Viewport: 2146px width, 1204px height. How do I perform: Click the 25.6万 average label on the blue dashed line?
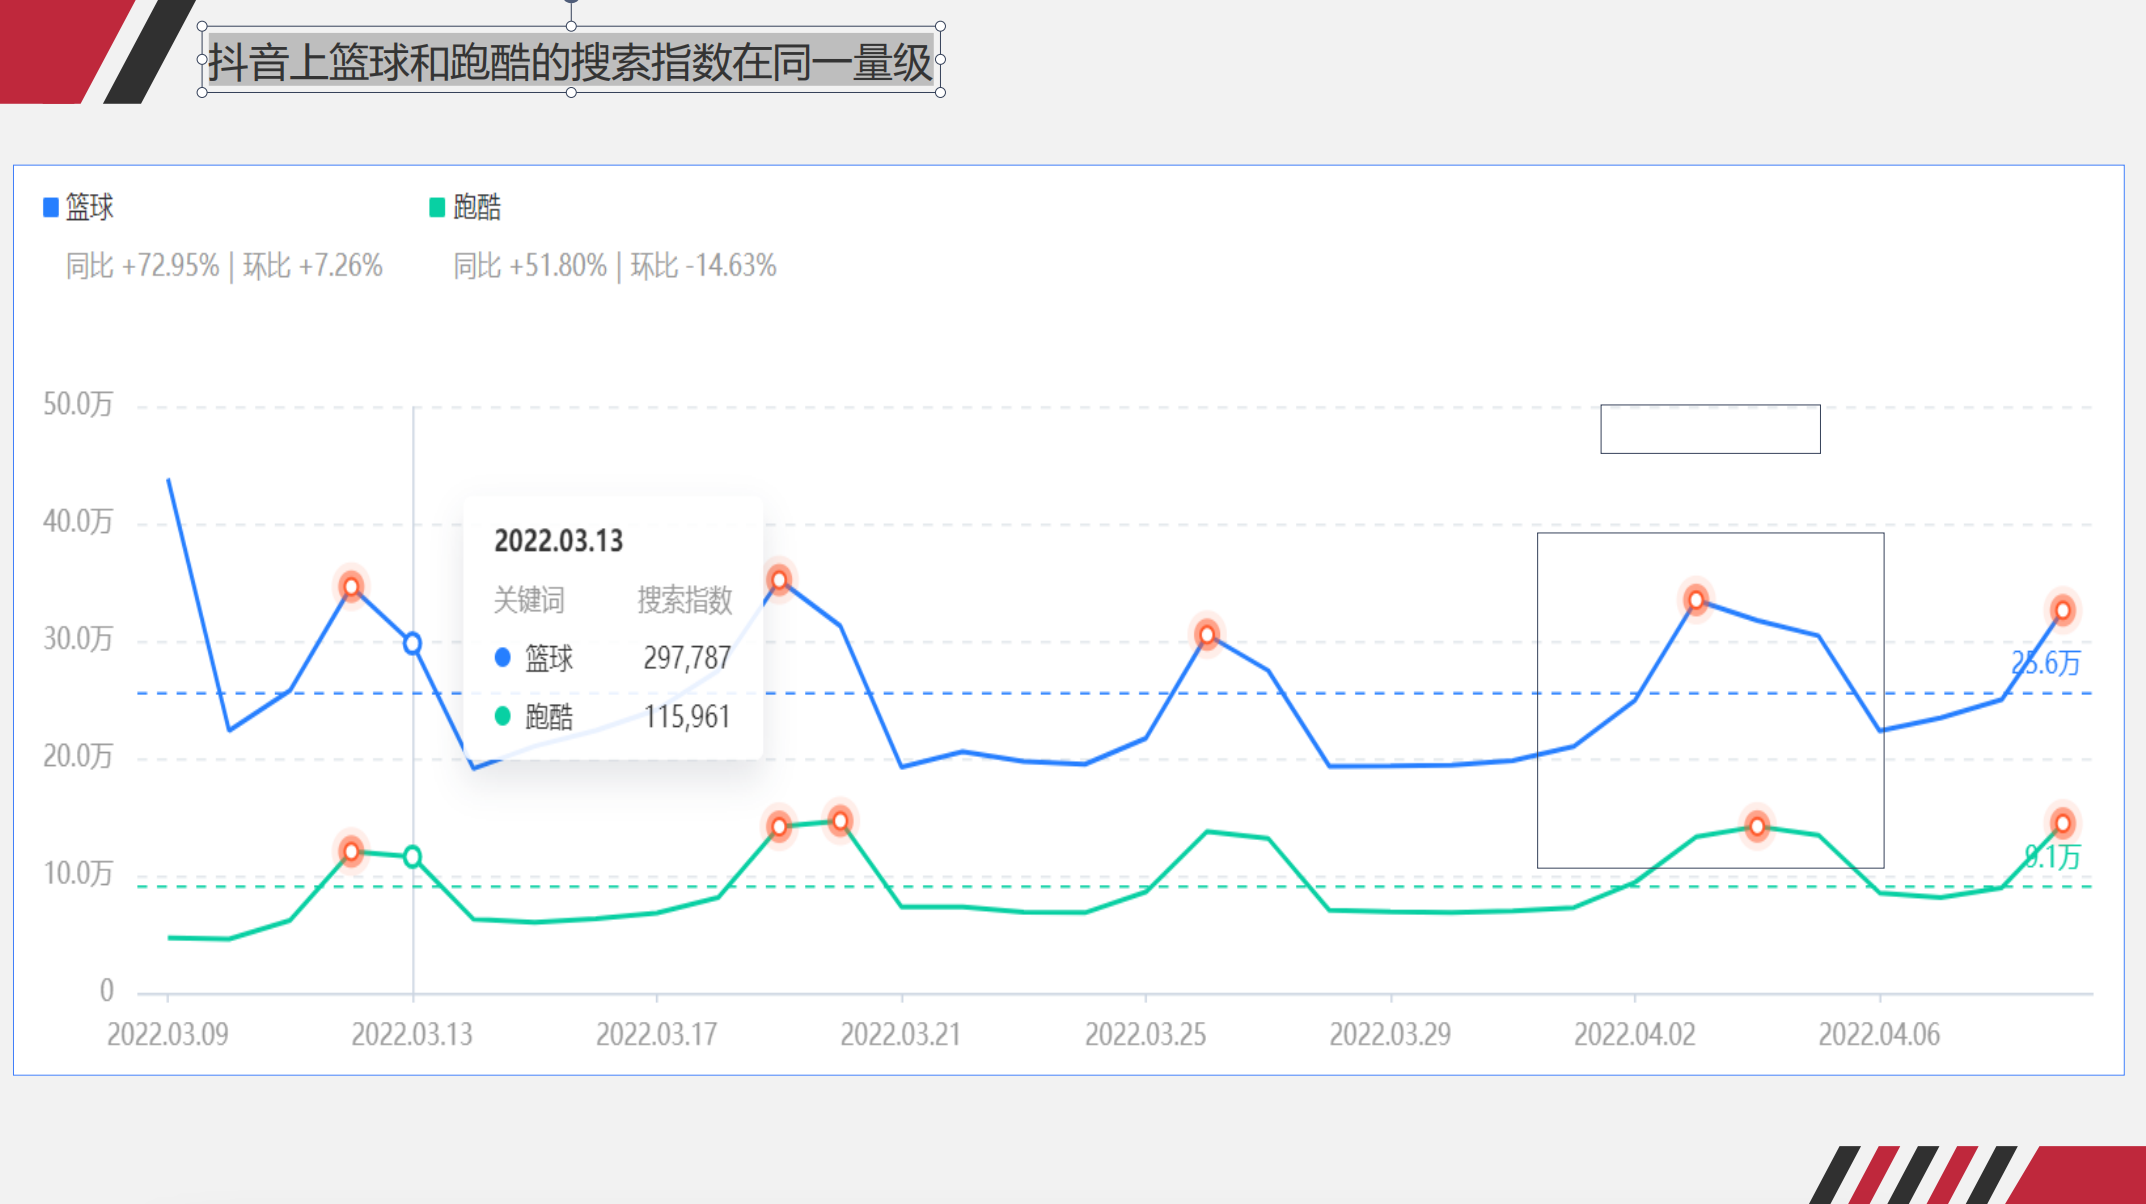(x=2046, y=663)
